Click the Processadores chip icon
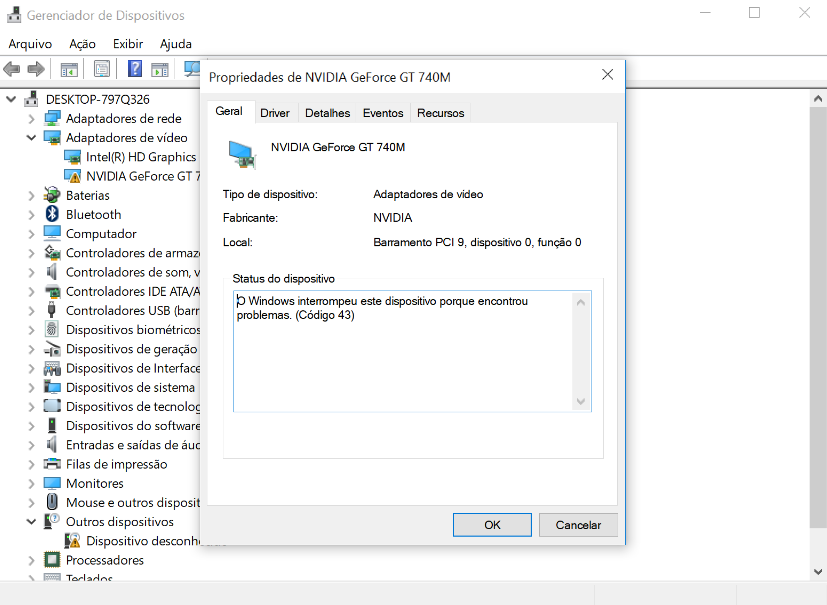 52,560
